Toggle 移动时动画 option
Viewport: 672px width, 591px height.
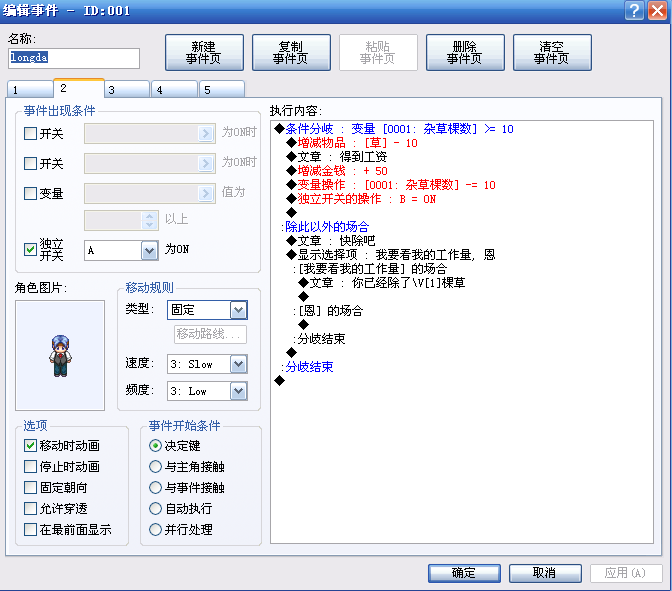(30, 446)
